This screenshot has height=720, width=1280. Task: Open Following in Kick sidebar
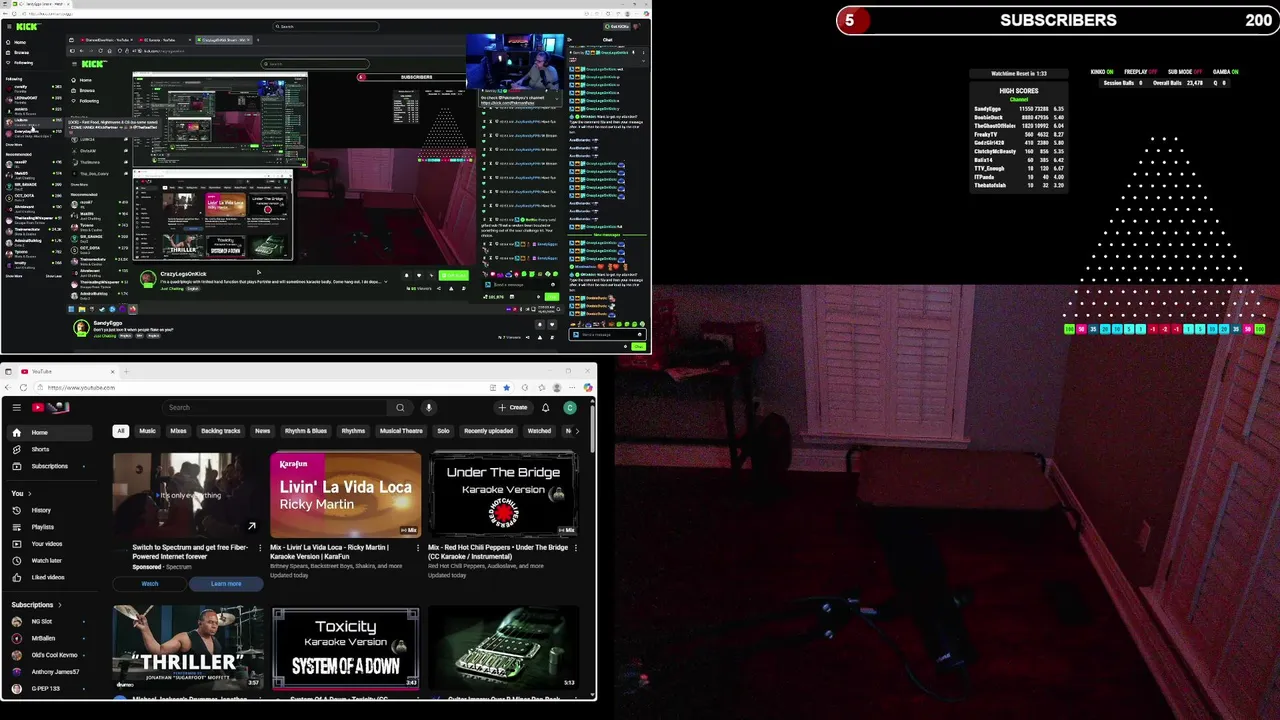tap(23, 63)
